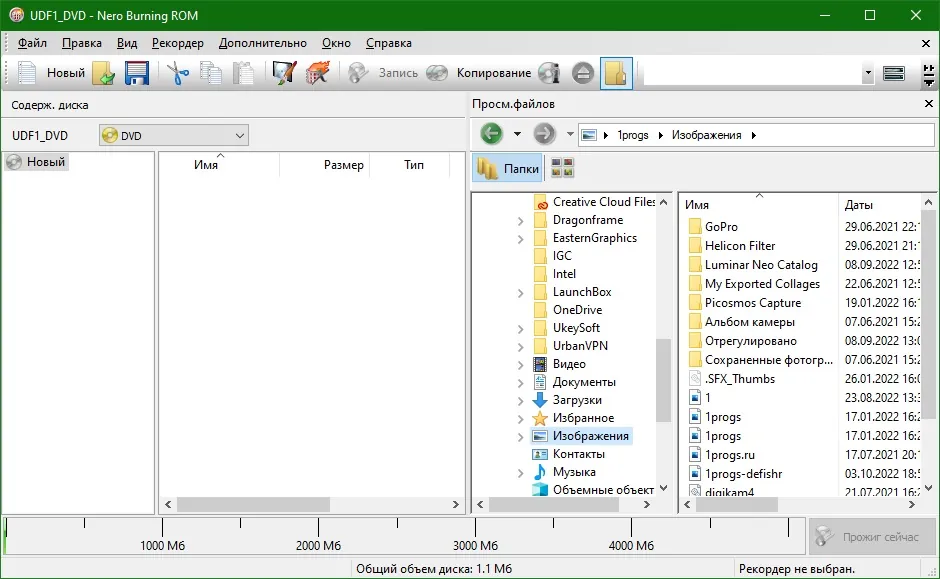The width and height of the screenshot is (940, 579).
Task: Open the recorder selection combo box arrow
Action: (867, 73)
